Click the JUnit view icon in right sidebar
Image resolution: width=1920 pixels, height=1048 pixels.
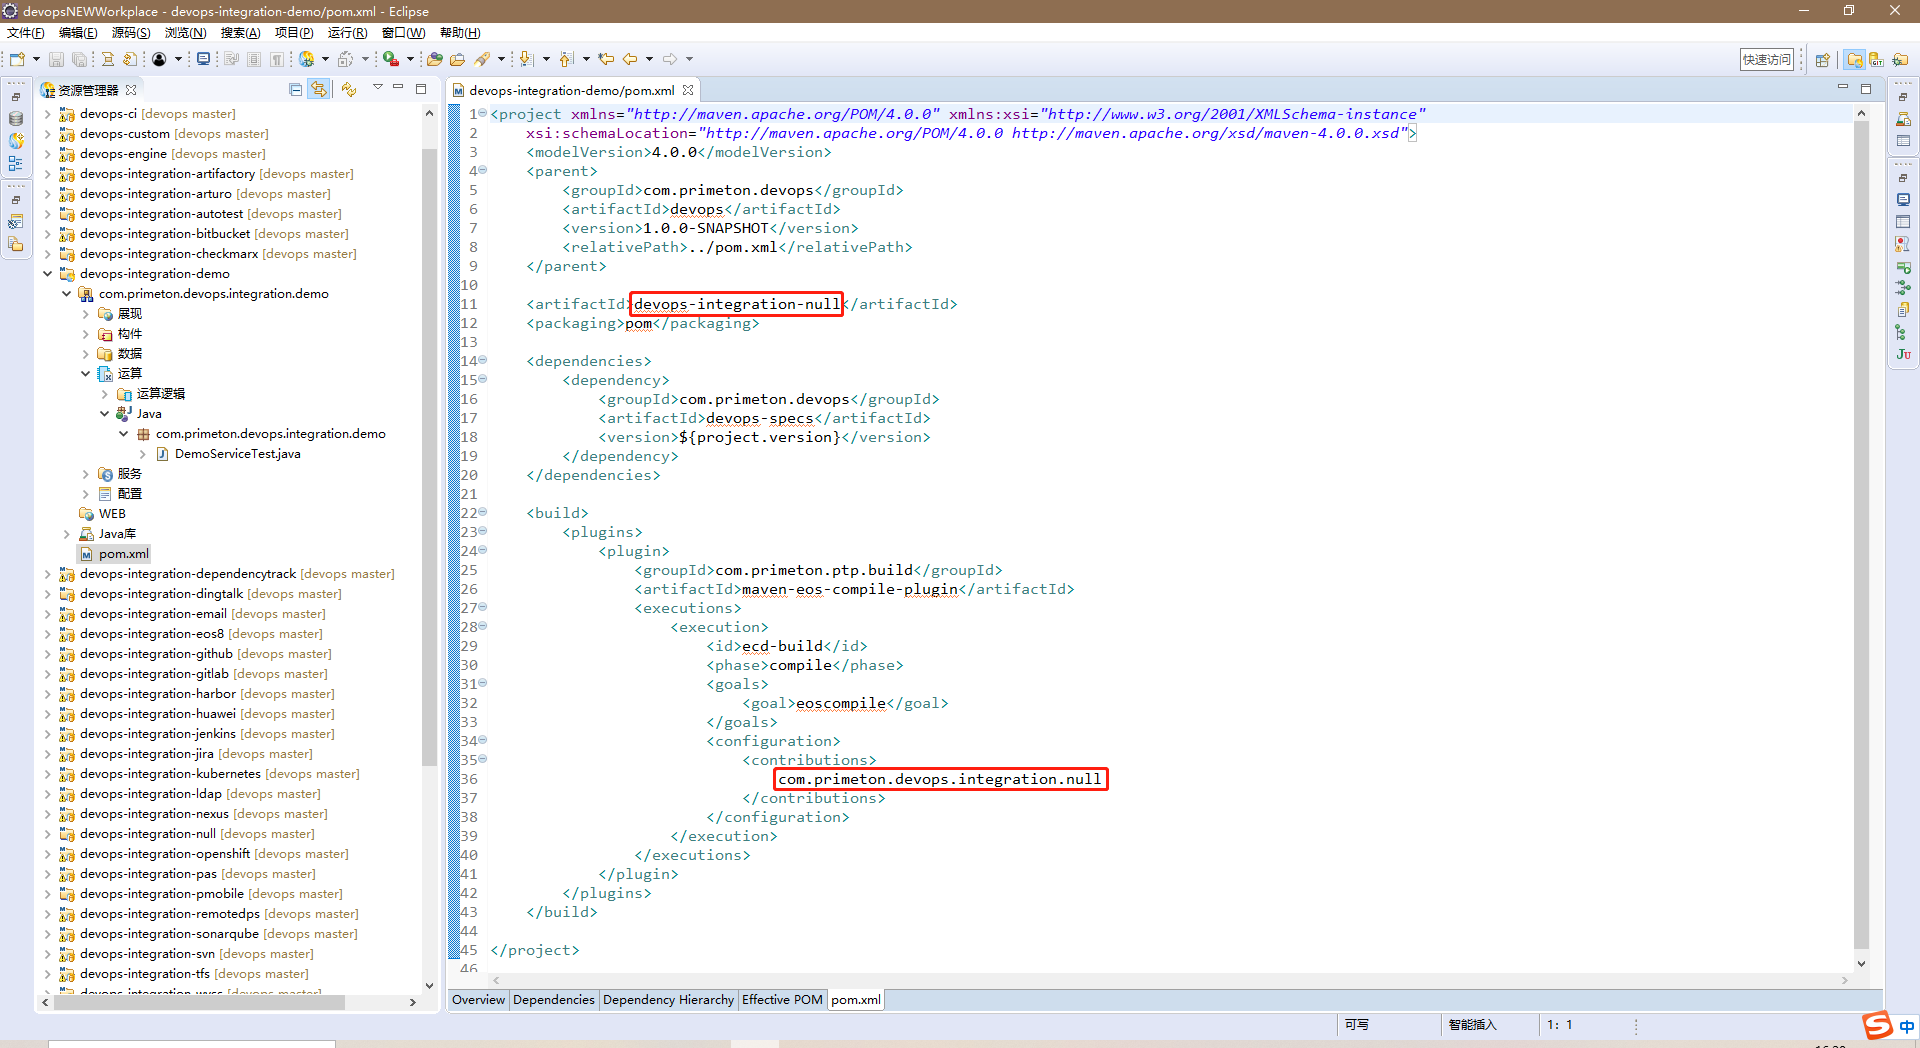click(1903, 355)
